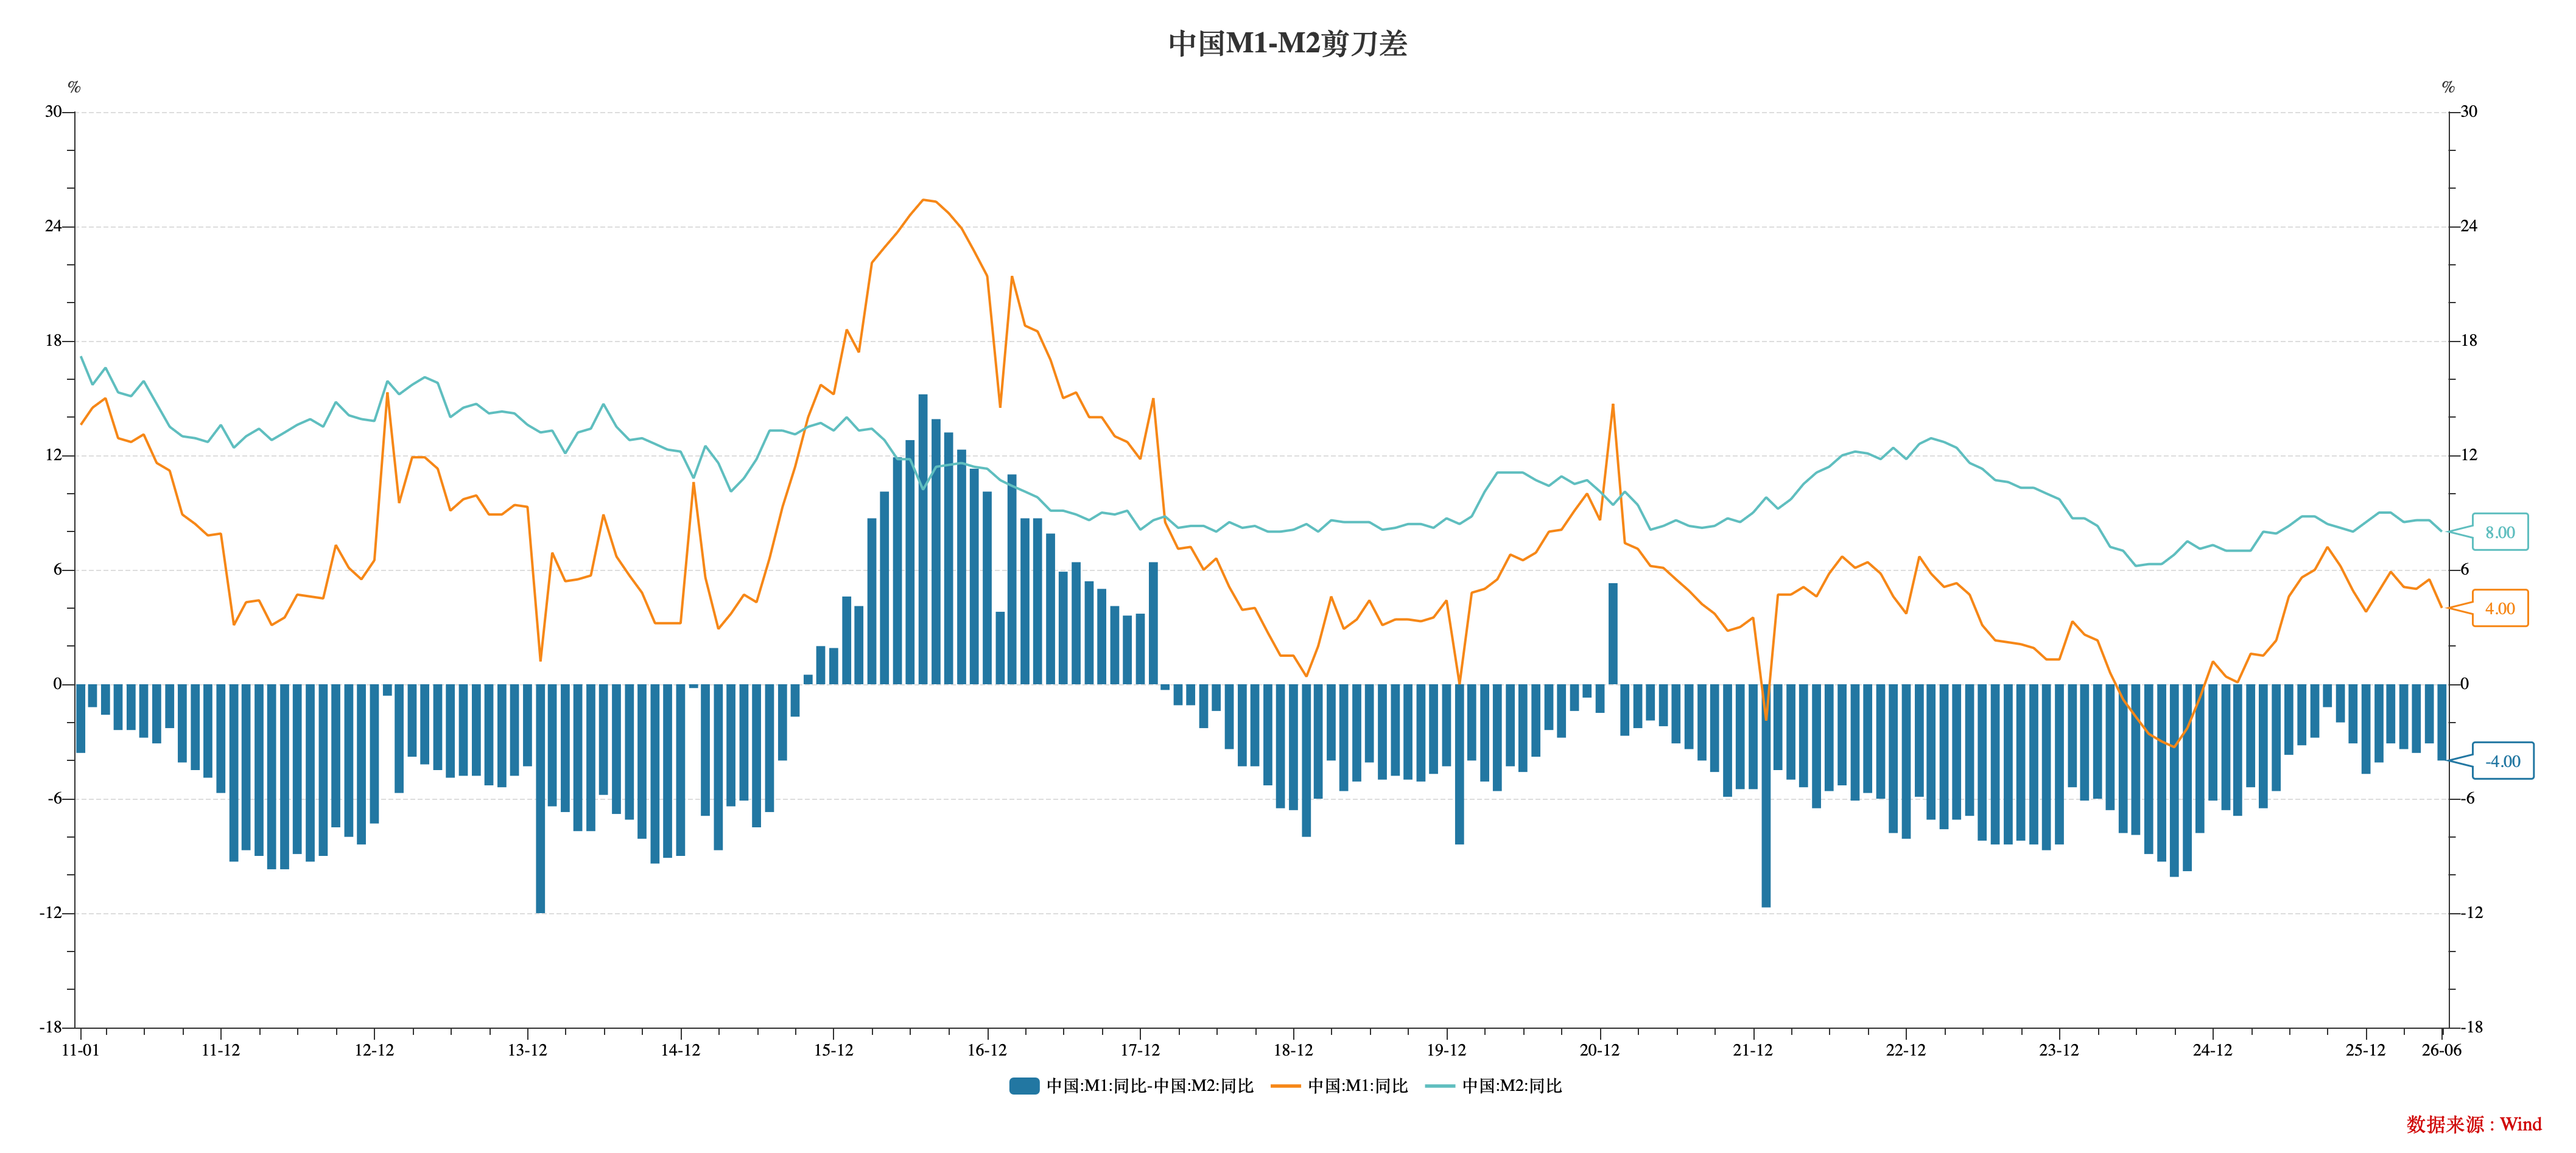
Task: Click the 11-01 x-axis label
Action: (x=81, y=1050)
